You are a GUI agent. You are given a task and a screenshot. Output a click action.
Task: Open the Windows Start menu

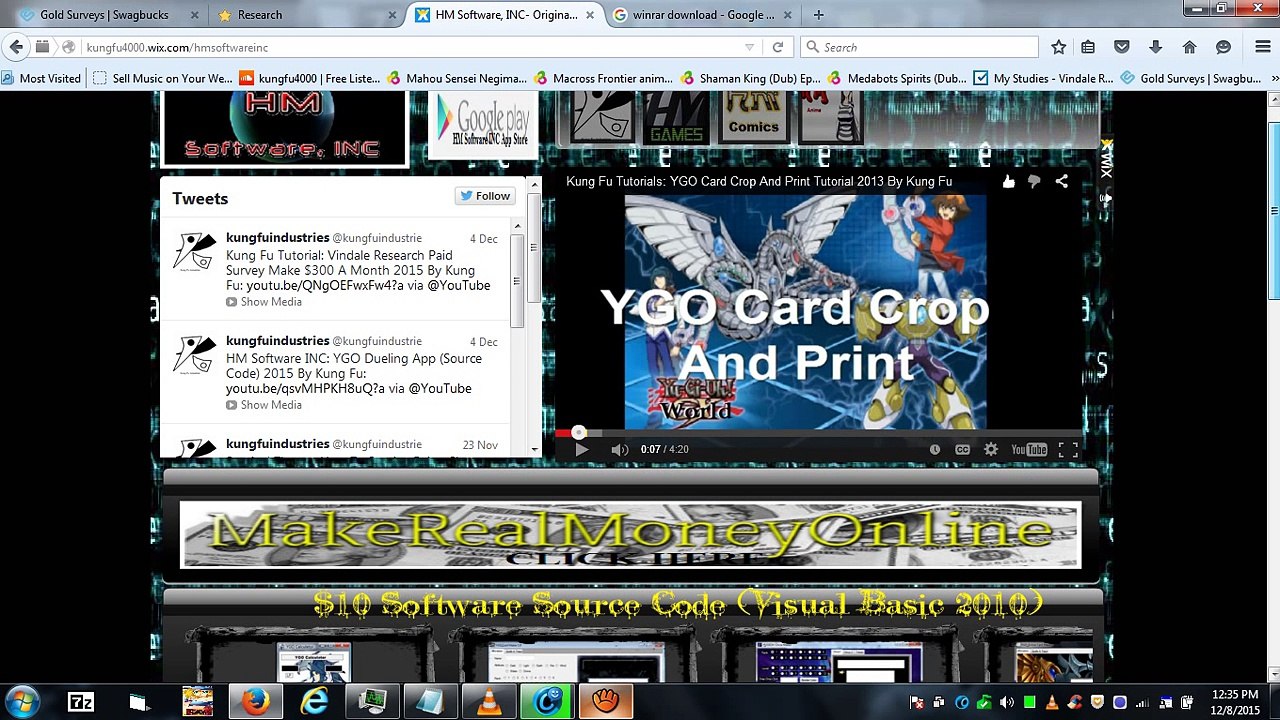click(22, 702)
